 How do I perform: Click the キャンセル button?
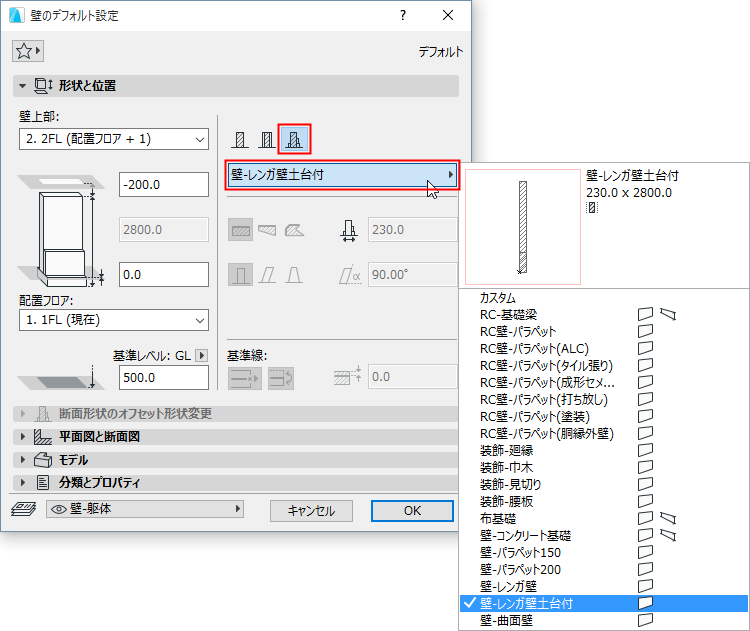point(311,511)
